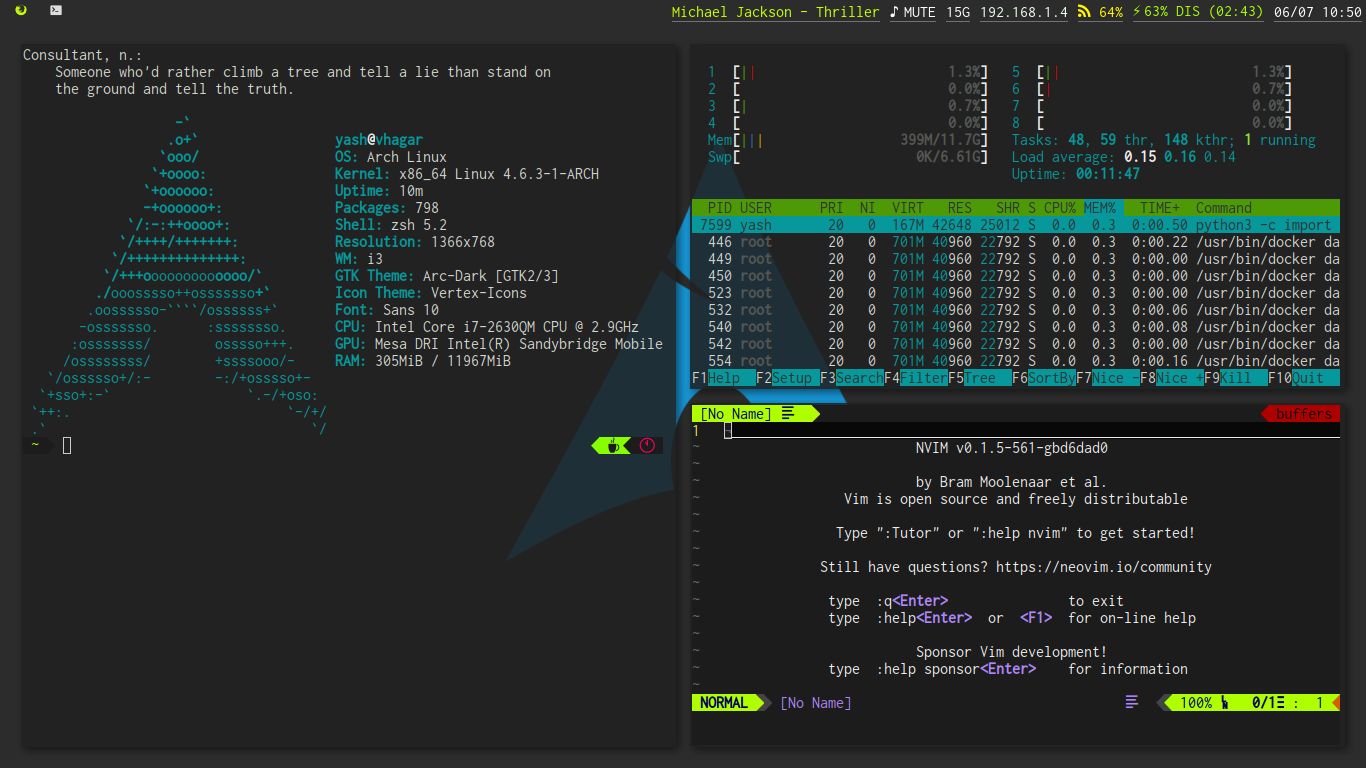The height and width of the screenshot is (768, 1366).
Task: Click F7 Nice - in htop
Action: (x=1108, y=378)
